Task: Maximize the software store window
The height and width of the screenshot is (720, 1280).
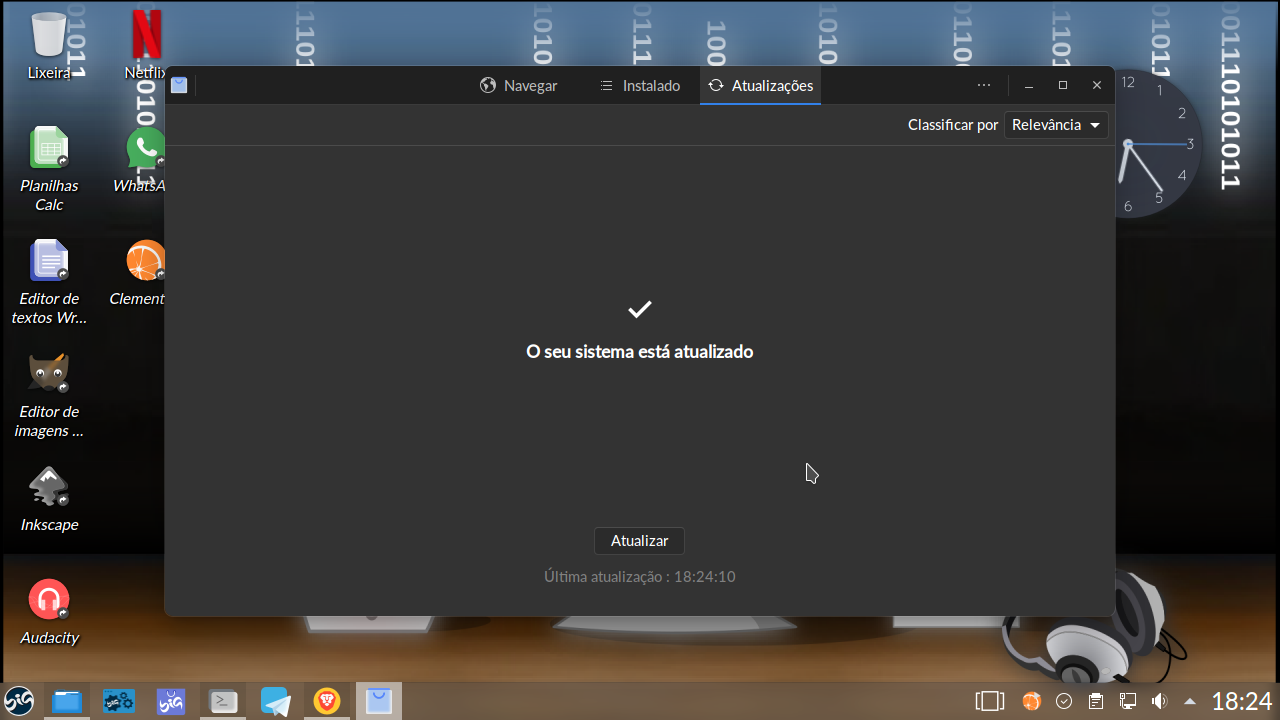Action: [1063, 86]
